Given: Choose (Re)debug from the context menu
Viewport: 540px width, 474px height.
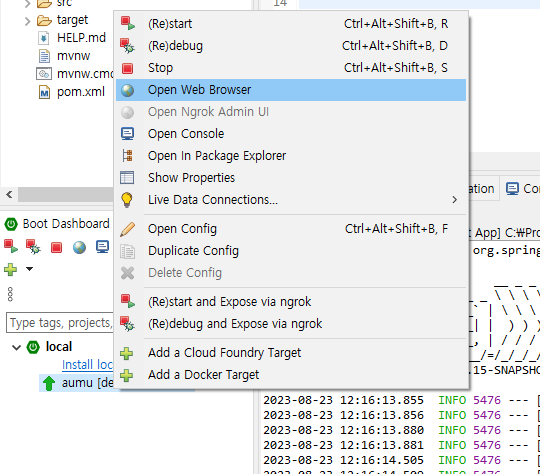Looking at the screenshot, I should [291, 46].
